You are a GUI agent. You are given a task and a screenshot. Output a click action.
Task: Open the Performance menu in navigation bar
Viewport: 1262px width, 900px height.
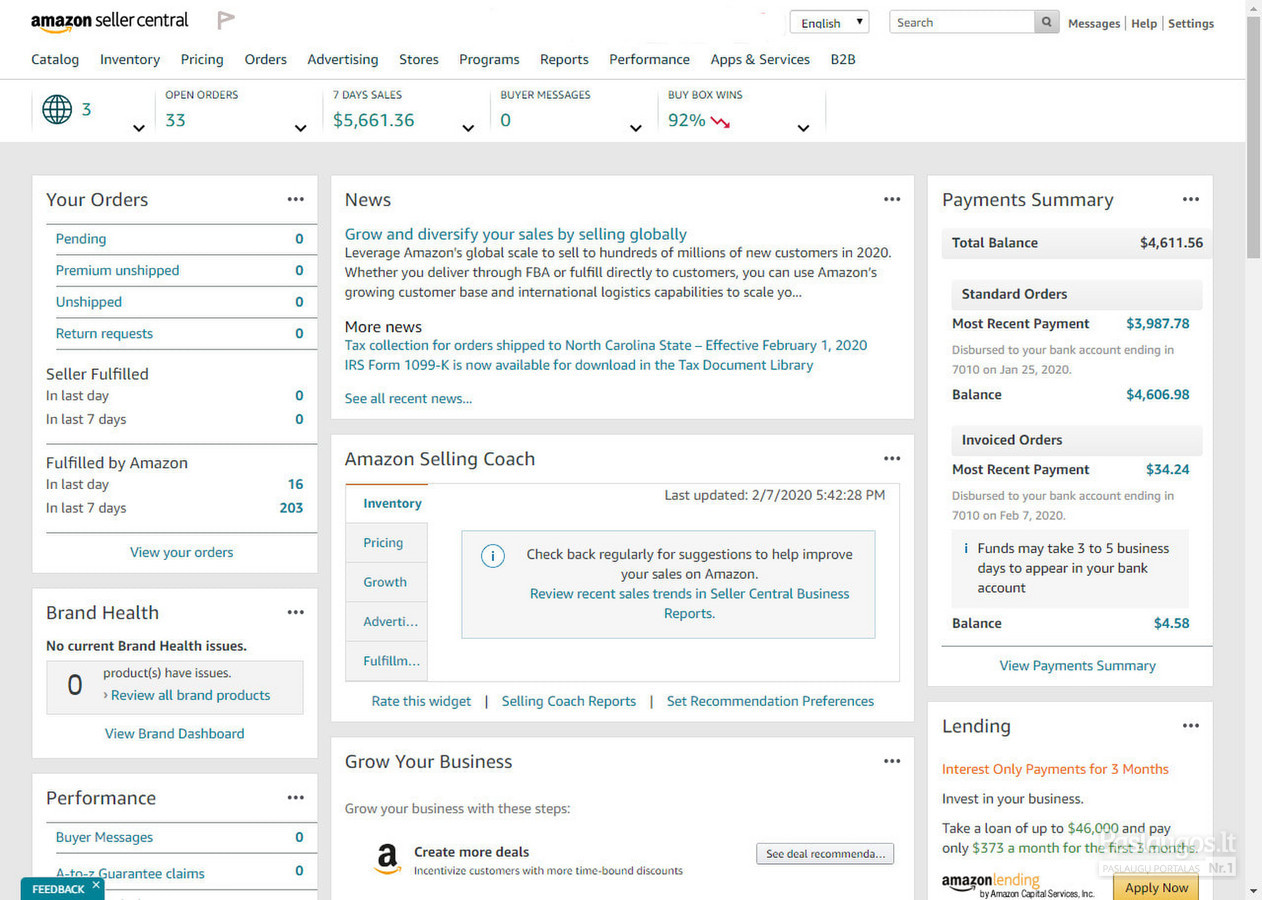click(x=649, y=59)
